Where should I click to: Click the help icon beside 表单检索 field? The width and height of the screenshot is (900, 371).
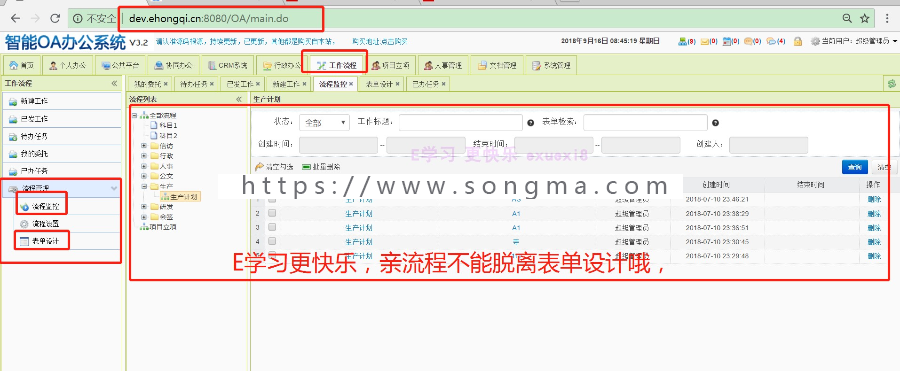715,122
